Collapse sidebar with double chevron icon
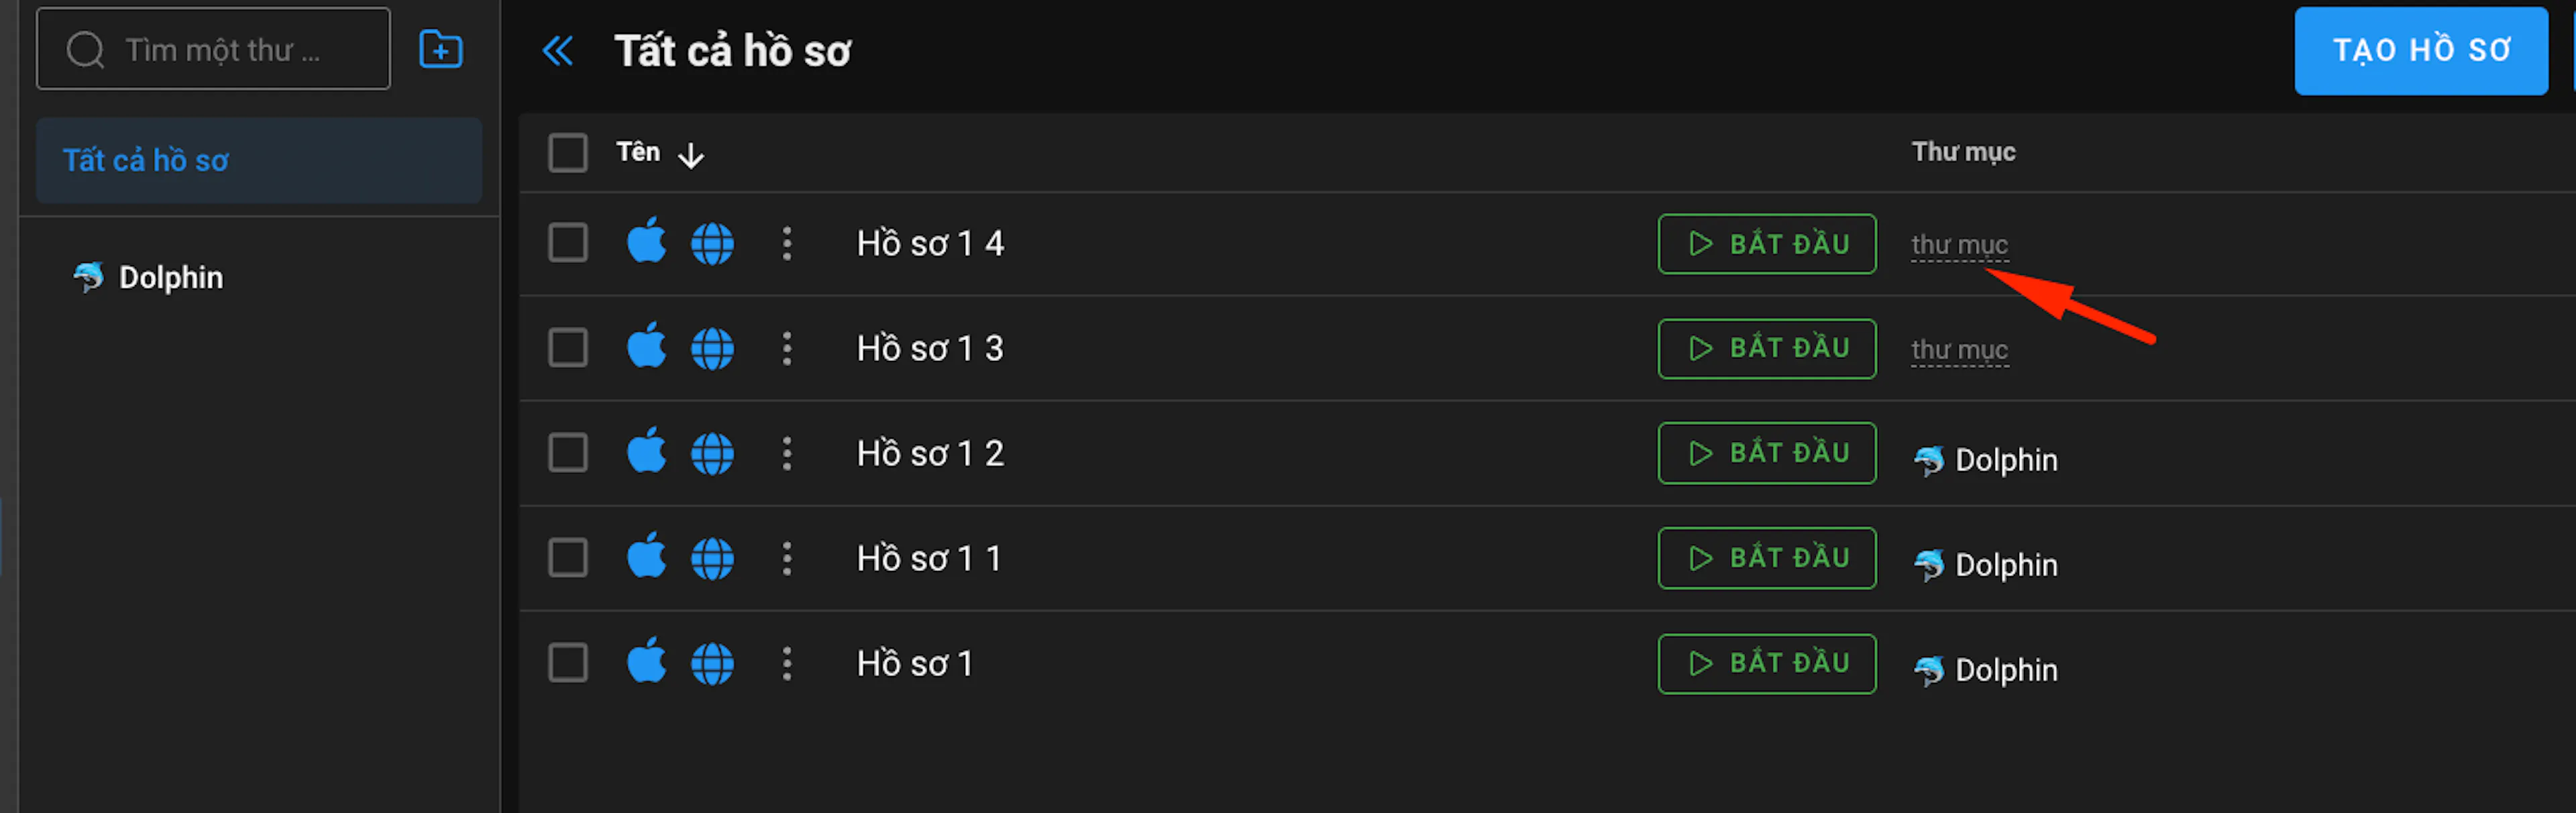 [x=557, y=50]
